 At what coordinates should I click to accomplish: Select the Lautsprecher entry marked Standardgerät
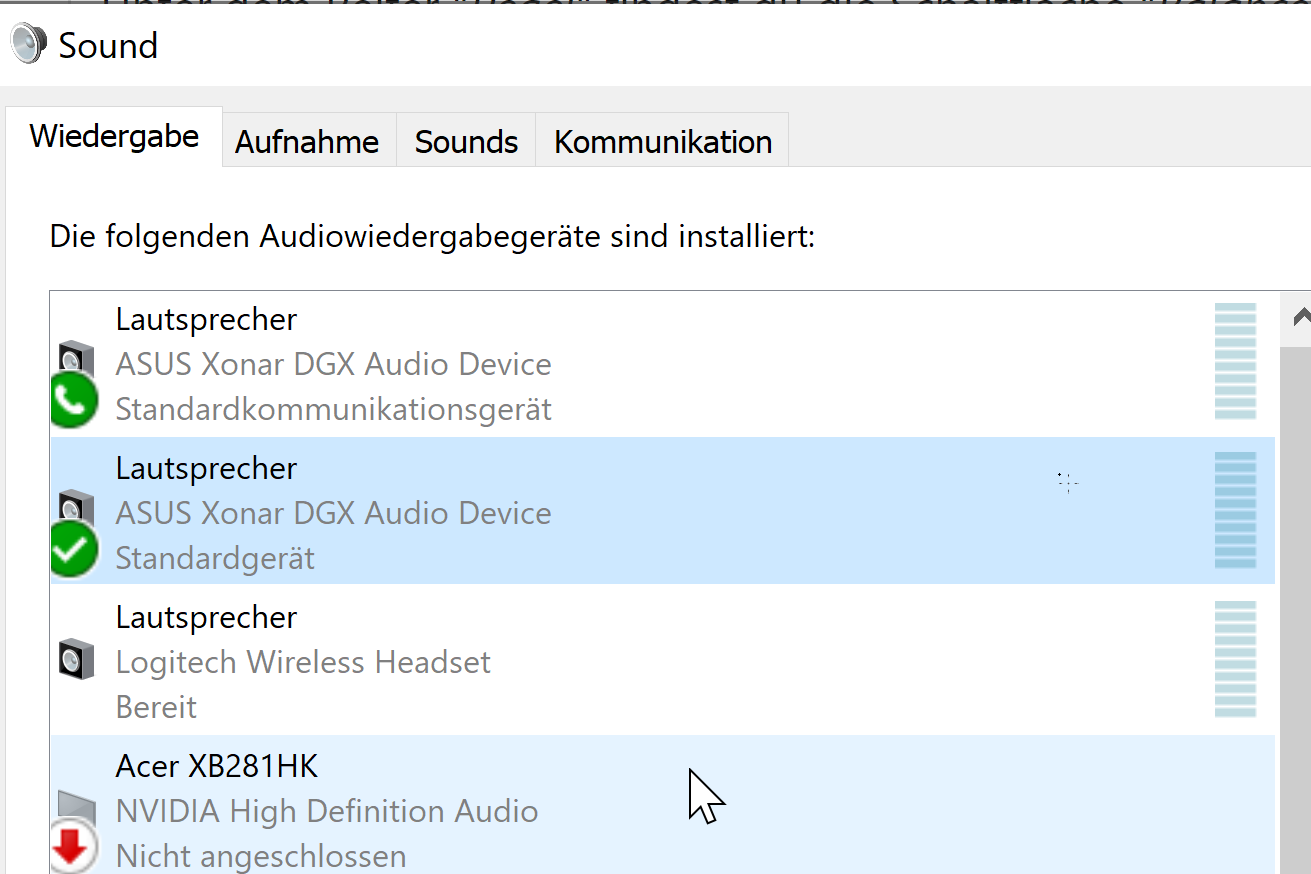[600, 512]
